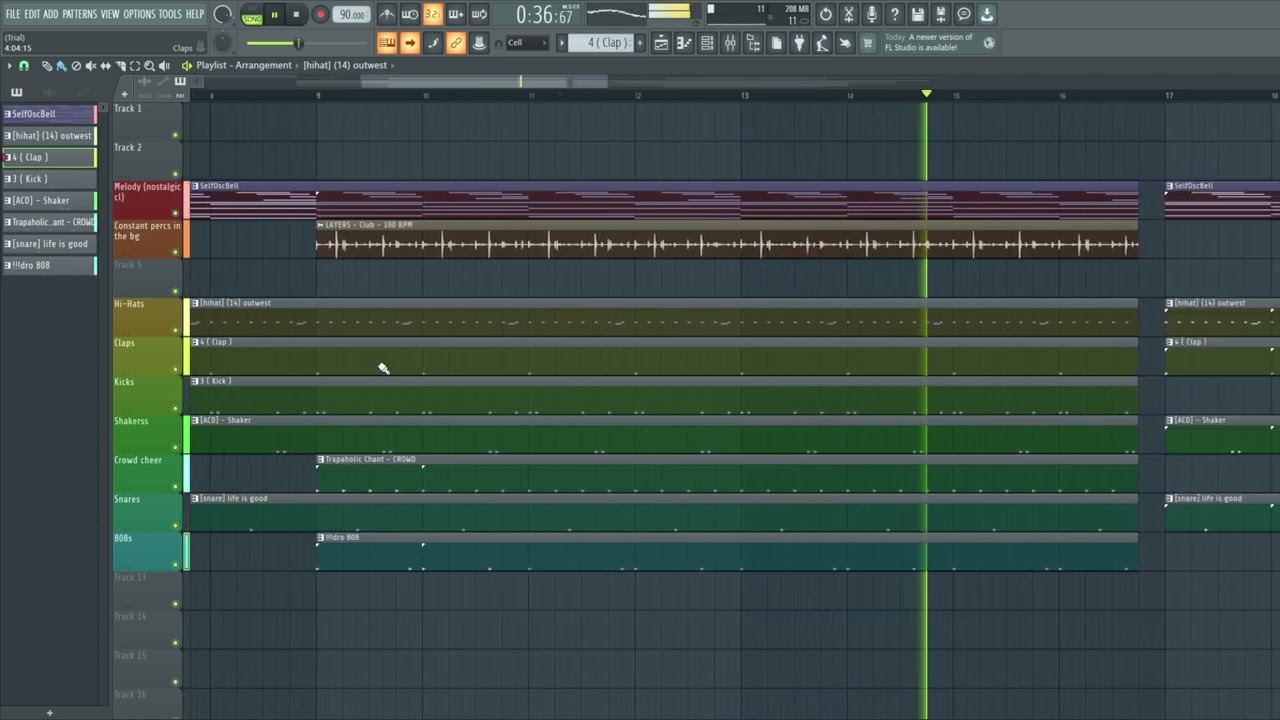Click the render audio export icon
Screen dimensions: 1280x720
tap(940, 15)
